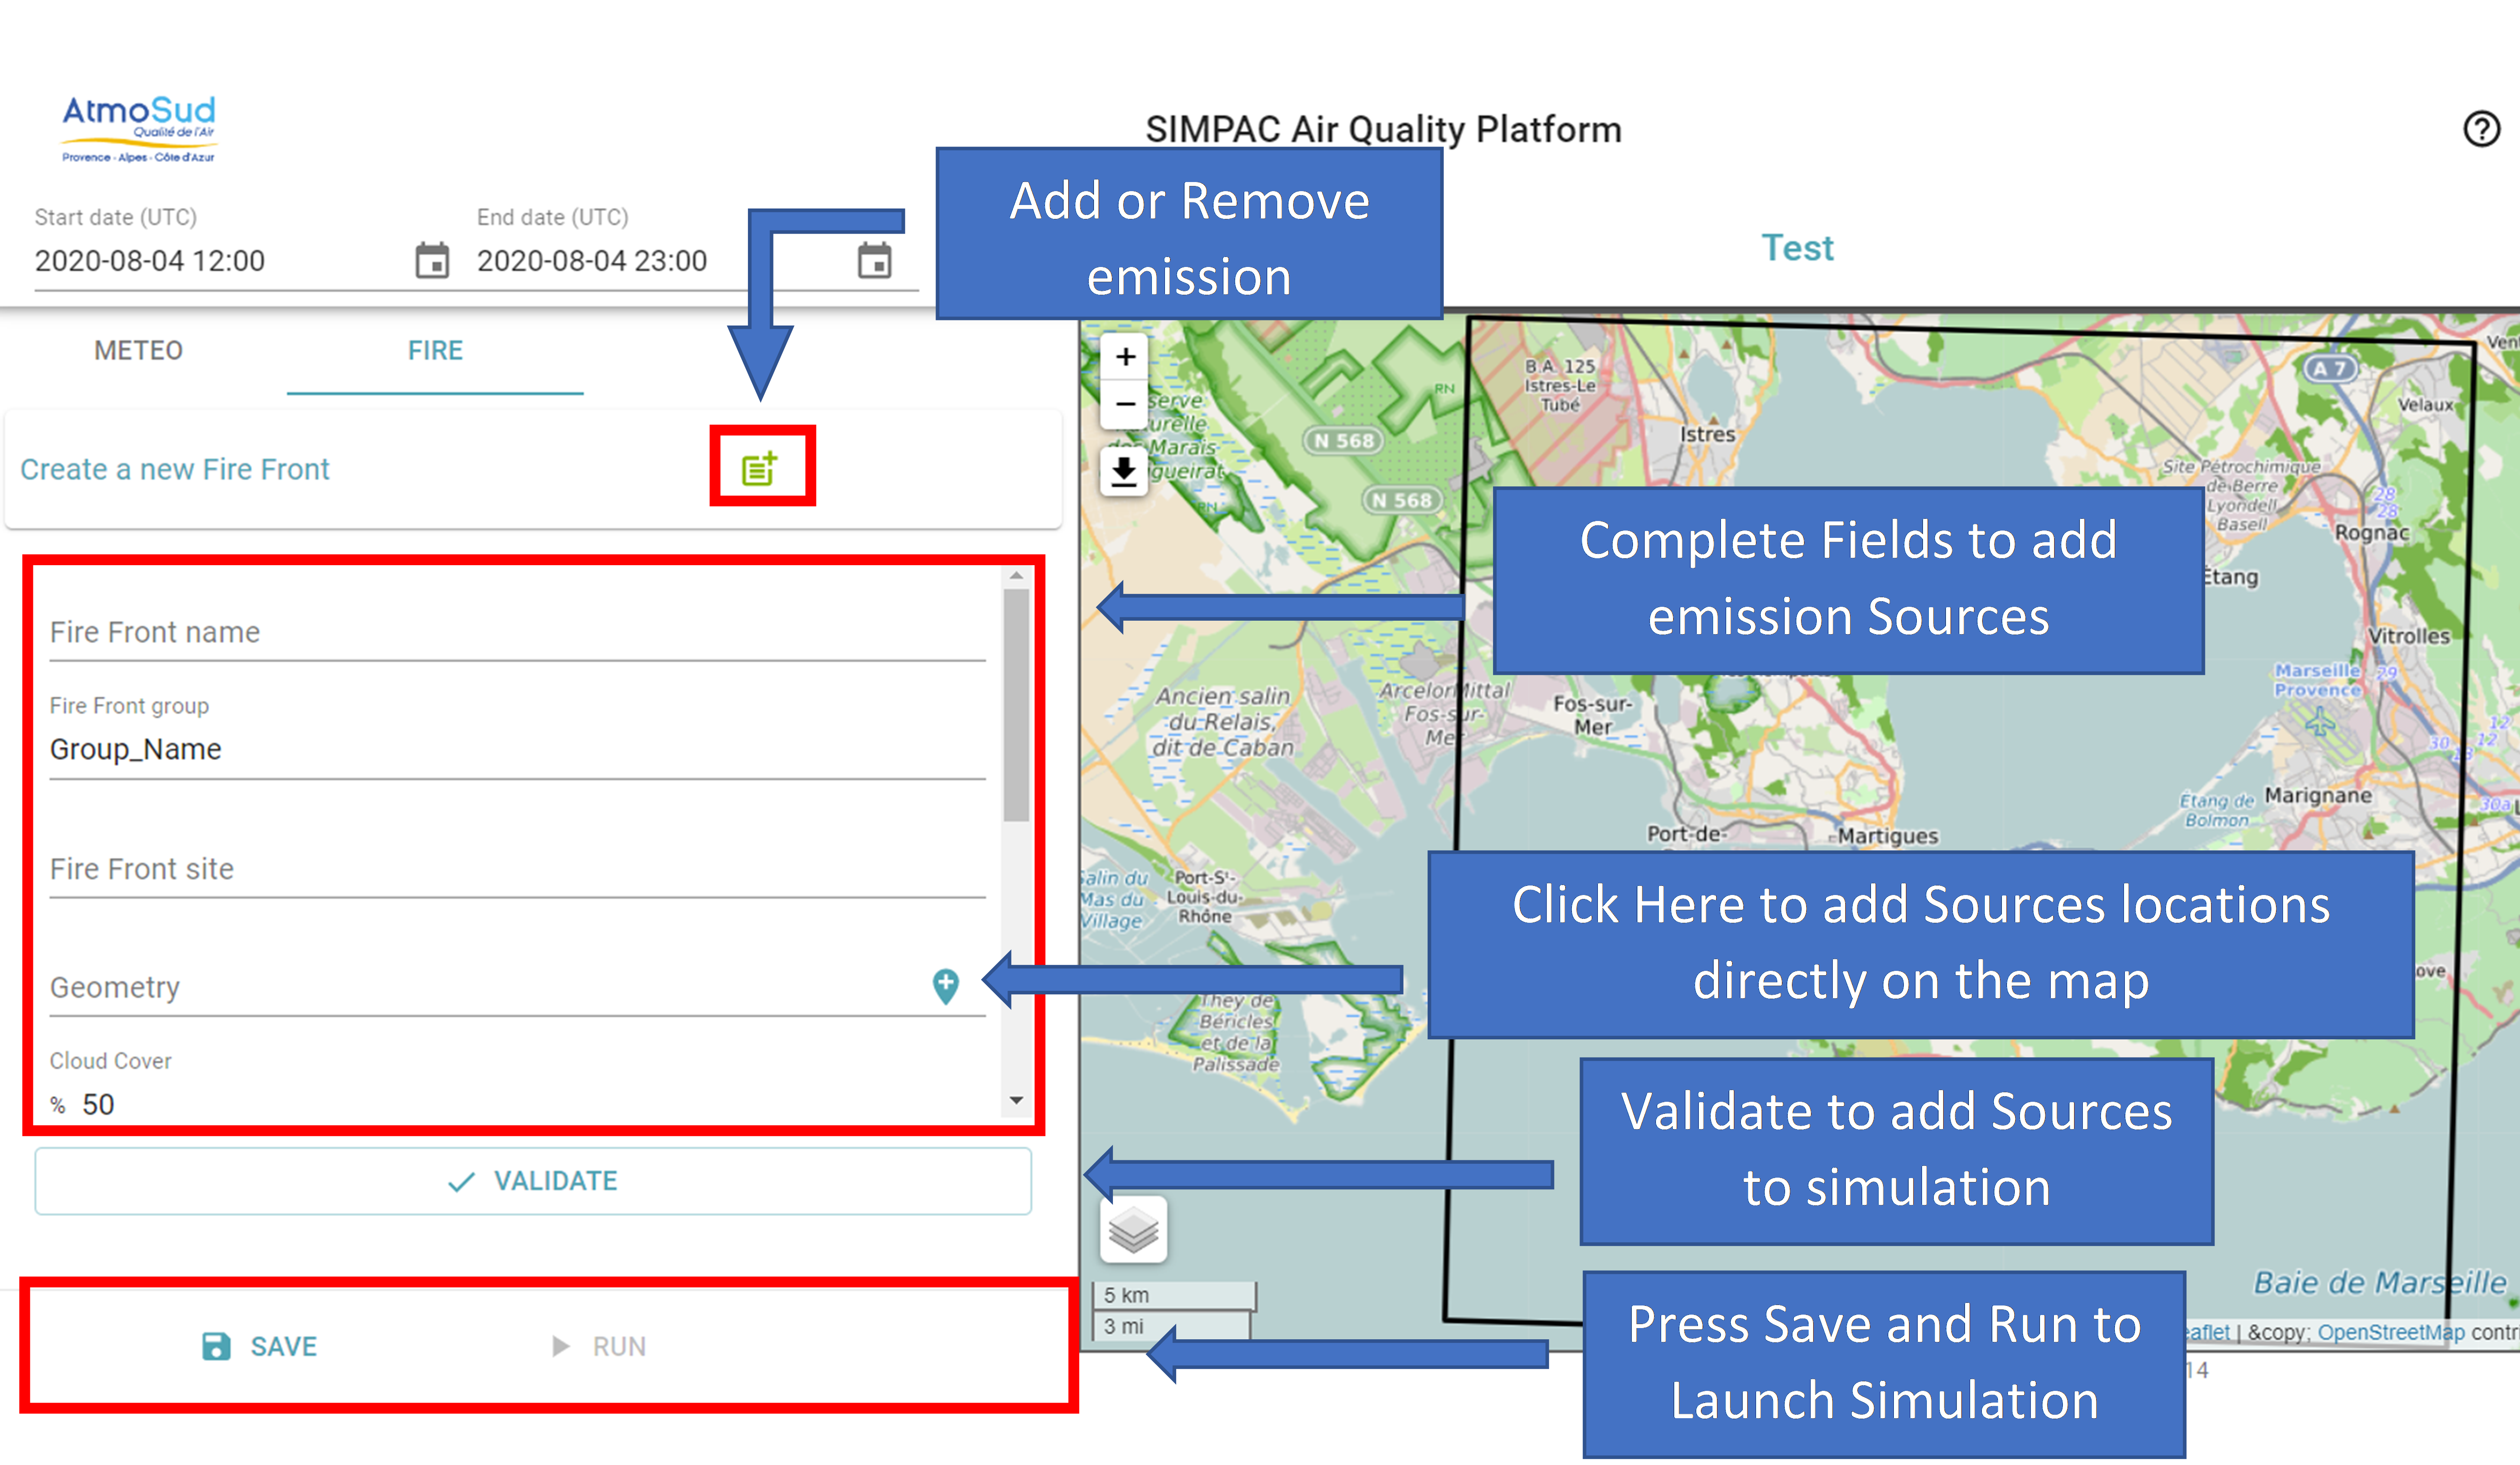Click the Rognac label on the map
2520x1465 pixels.
pos(2372,533)
